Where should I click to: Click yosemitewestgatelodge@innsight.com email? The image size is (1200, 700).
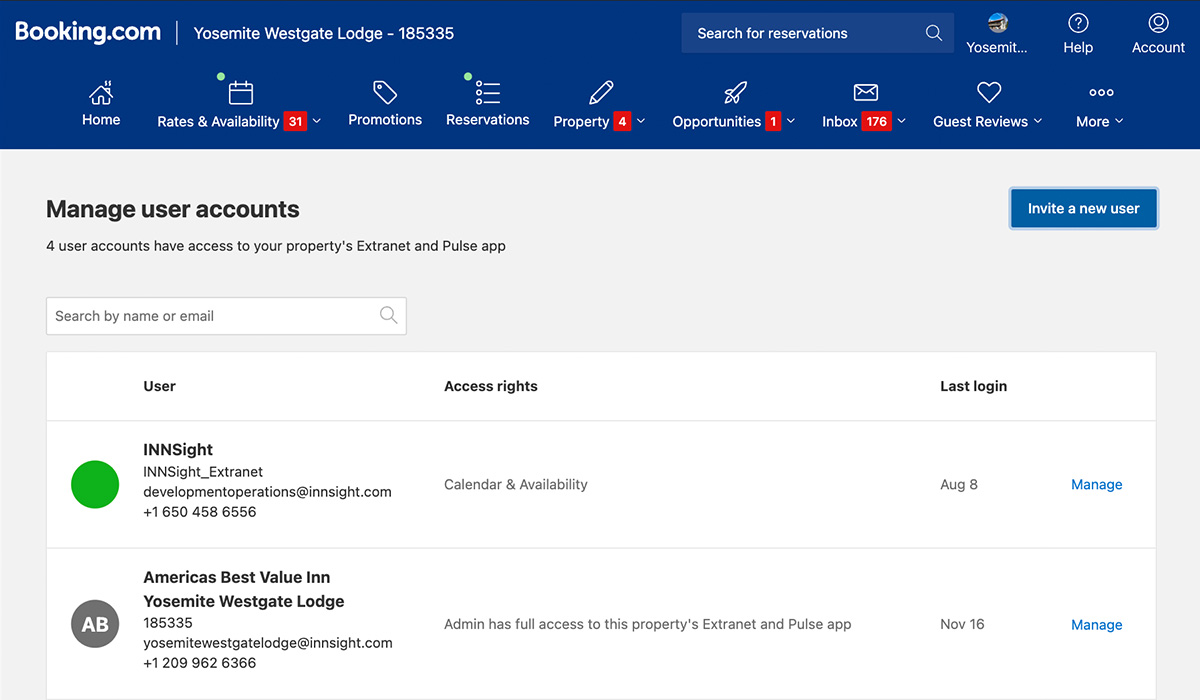pyautogui.click(x=268, y=643)
